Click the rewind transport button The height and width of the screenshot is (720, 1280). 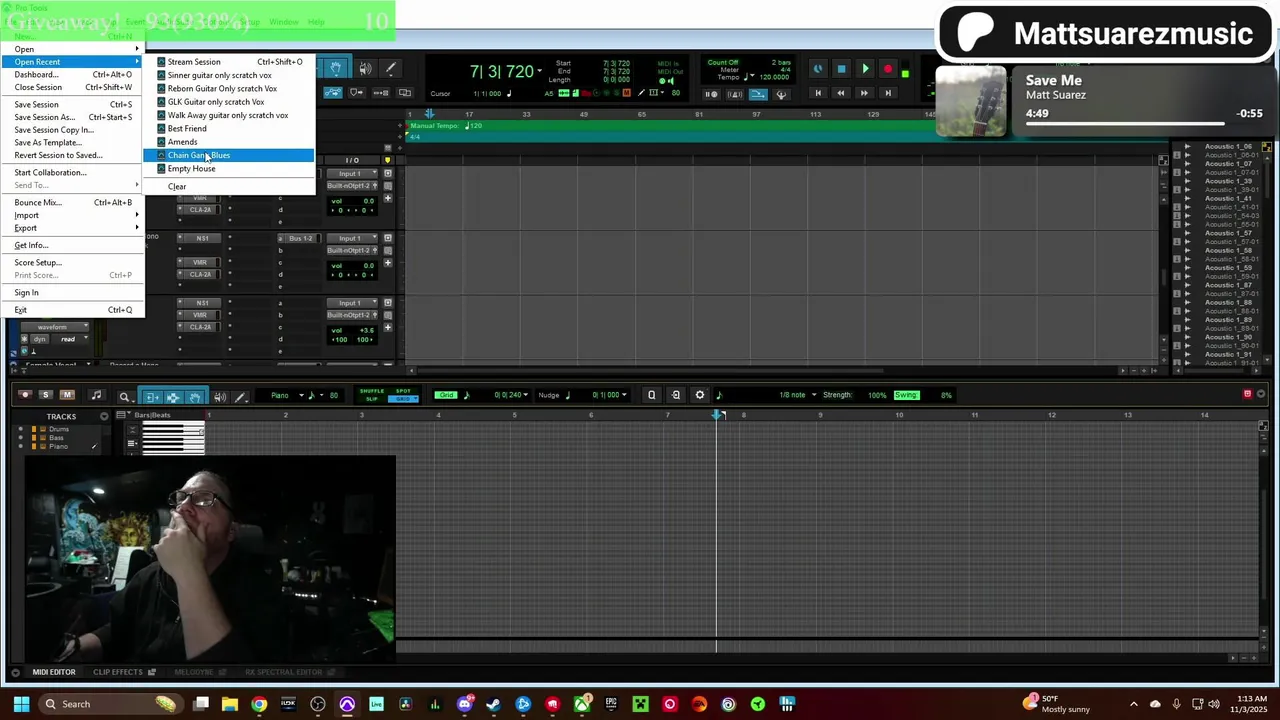[840, 93]
